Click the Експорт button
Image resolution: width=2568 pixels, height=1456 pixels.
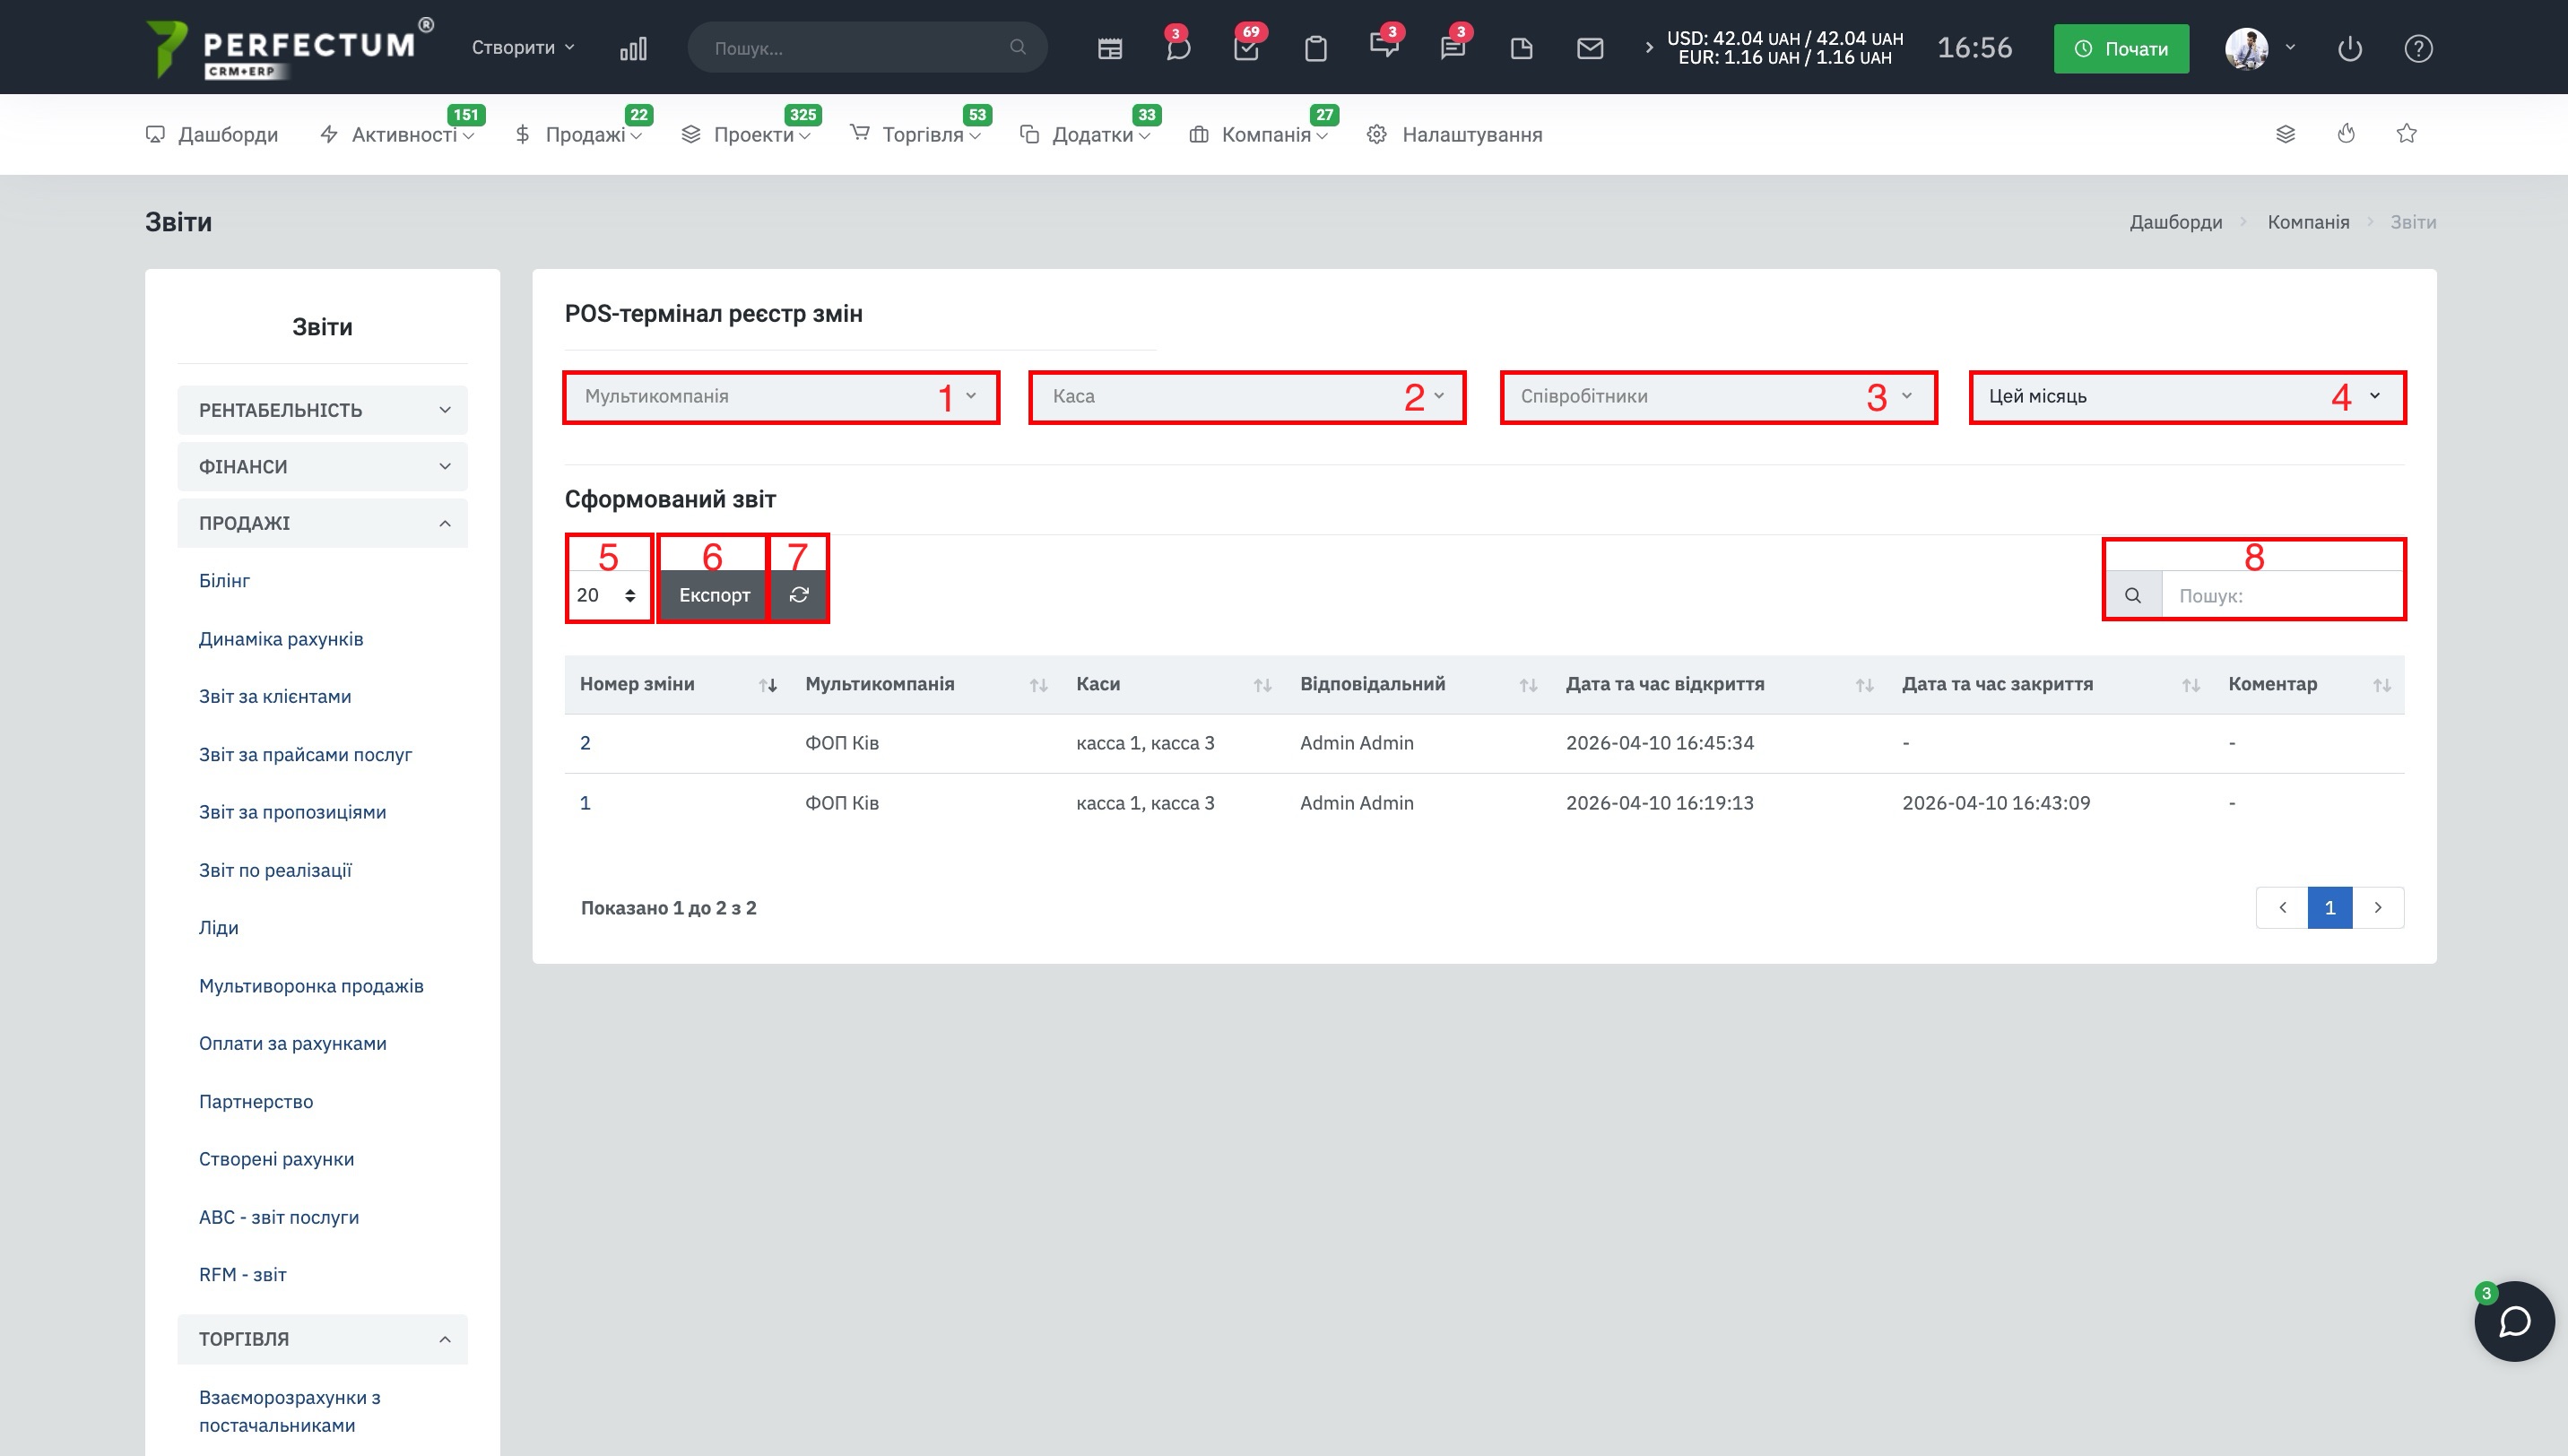tap(713, 595)
